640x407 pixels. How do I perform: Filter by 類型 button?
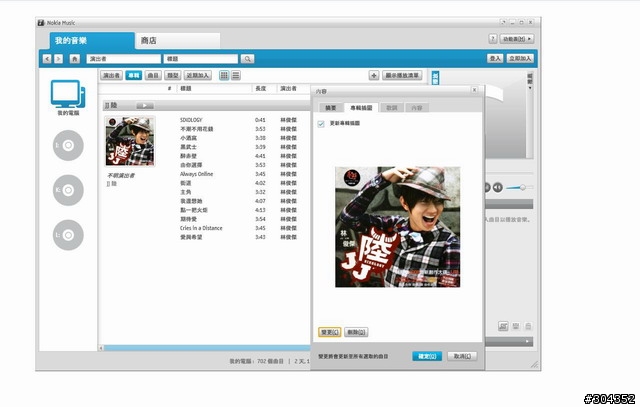(x=173, y=75)
